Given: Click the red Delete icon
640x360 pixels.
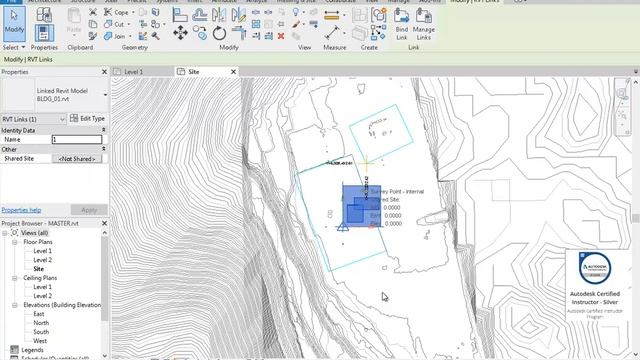Looking at the screenshot, I should tap(281, 36).
